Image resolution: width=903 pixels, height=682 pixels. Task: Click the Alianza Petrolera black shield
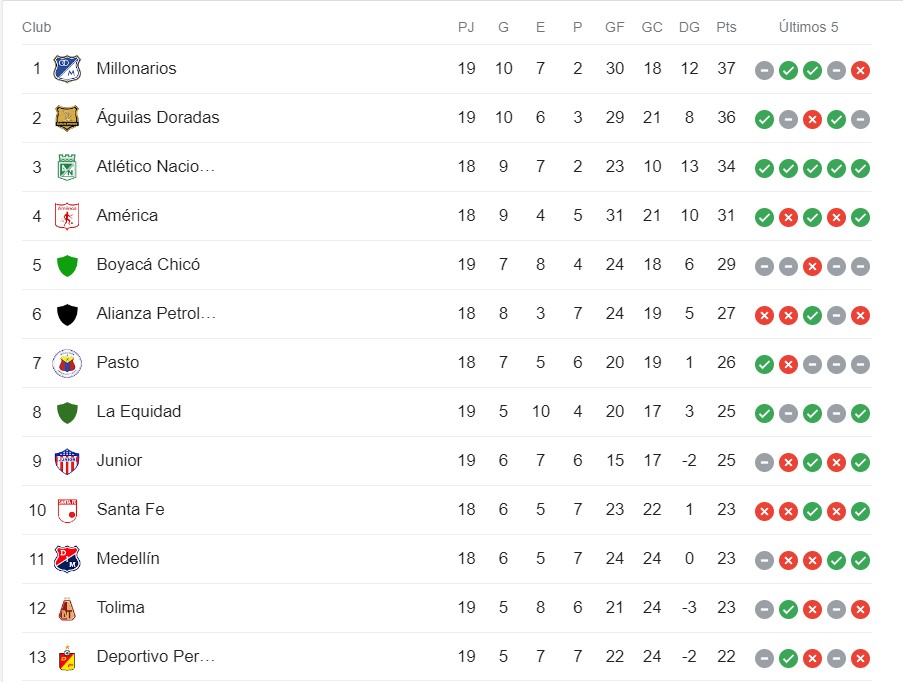[x=67, y=314]
